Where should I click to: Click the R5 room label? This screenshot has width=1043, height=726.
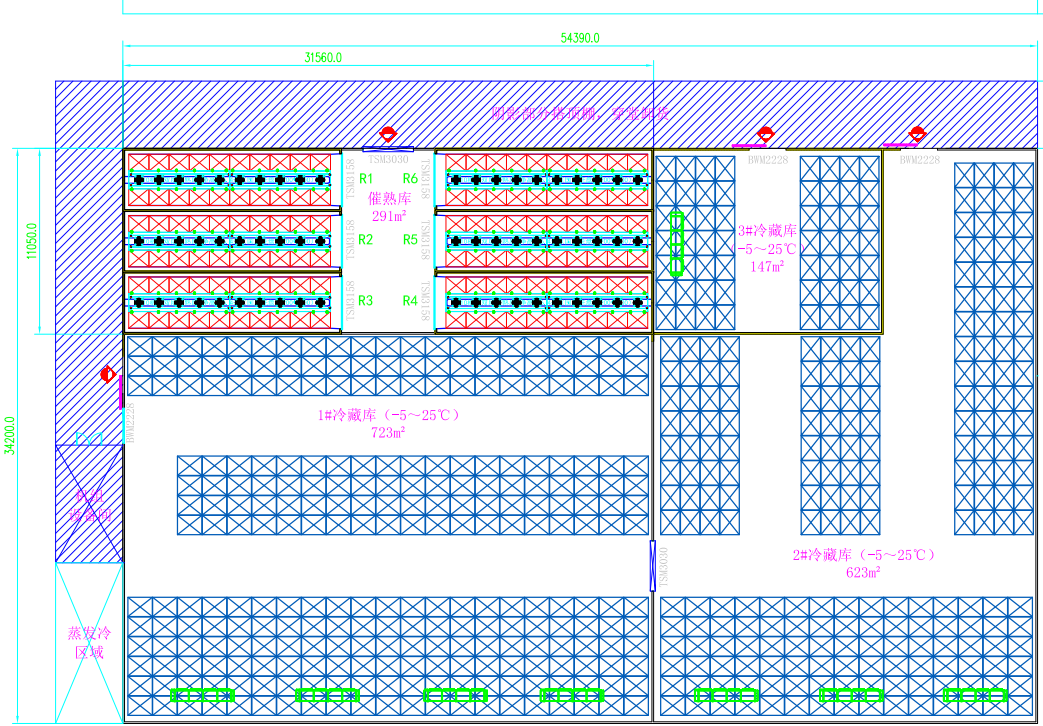click(410, 239)
